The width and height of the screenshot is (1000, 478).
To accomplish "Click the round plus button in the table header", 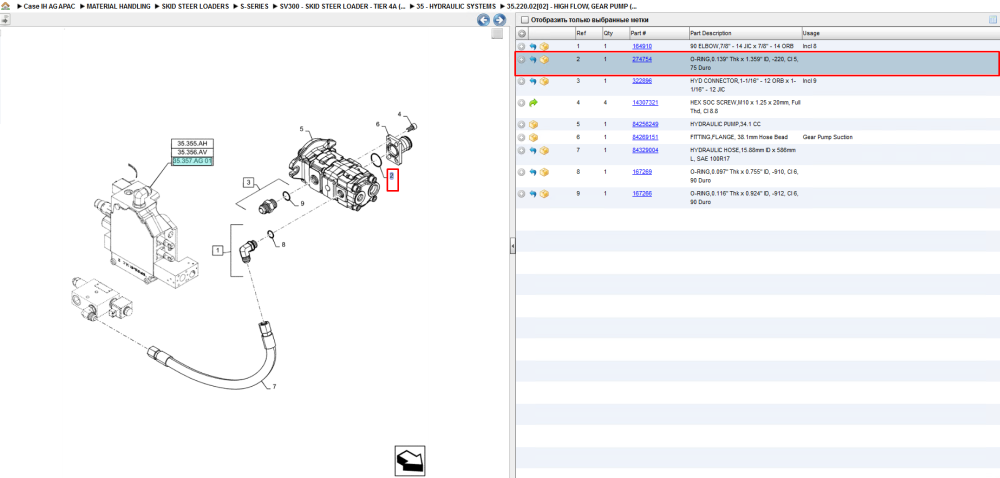I will tap(522, 33).
